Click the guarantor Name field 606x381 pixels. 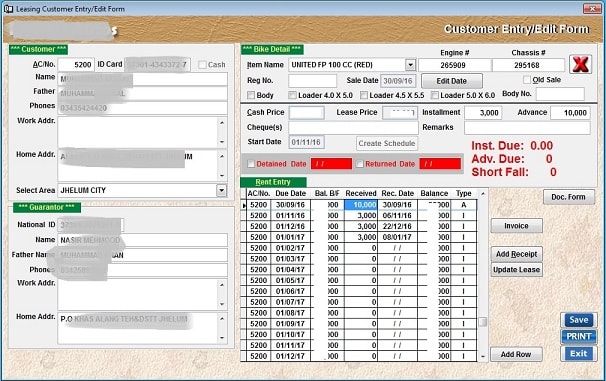(x=143, y=240)
